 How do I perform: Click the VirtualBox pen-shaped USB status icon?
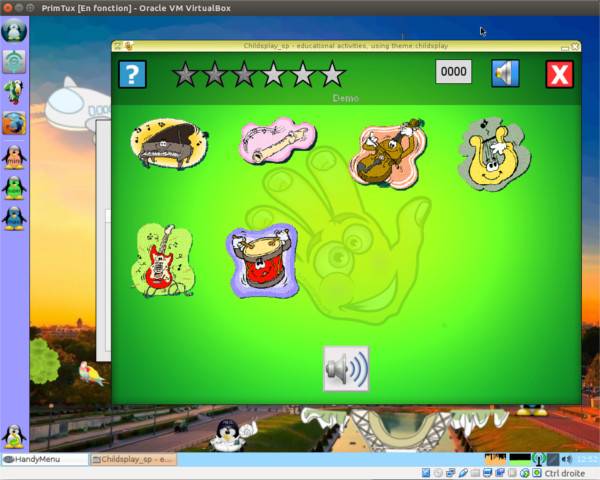click(463, 473)
